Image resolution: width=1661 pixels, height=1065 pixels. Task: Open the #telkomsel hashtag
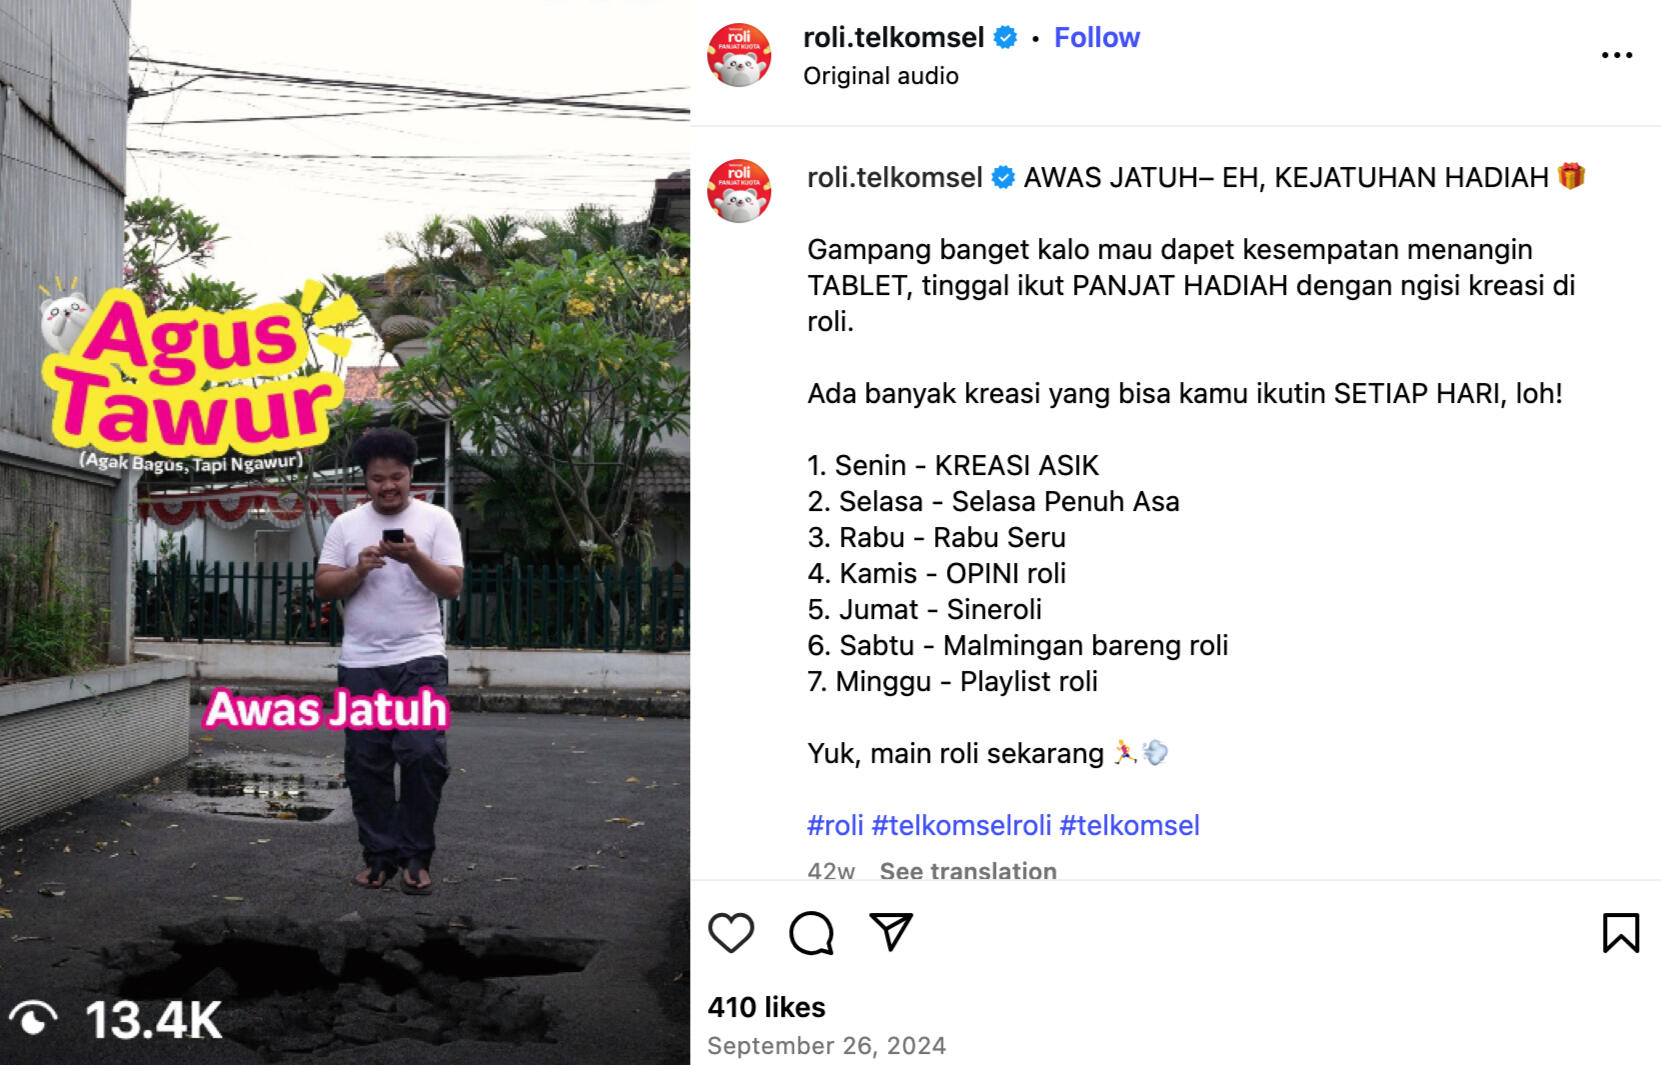pyautogui.click(x=1130, y=825)
